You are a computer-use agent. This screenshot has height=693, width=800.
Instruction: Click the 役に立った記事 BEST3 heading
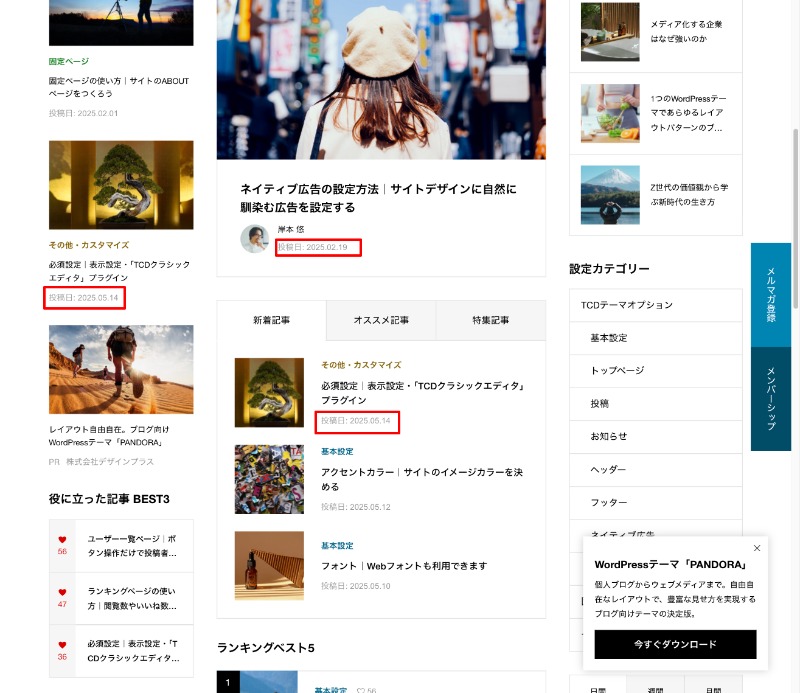point(109,499)
